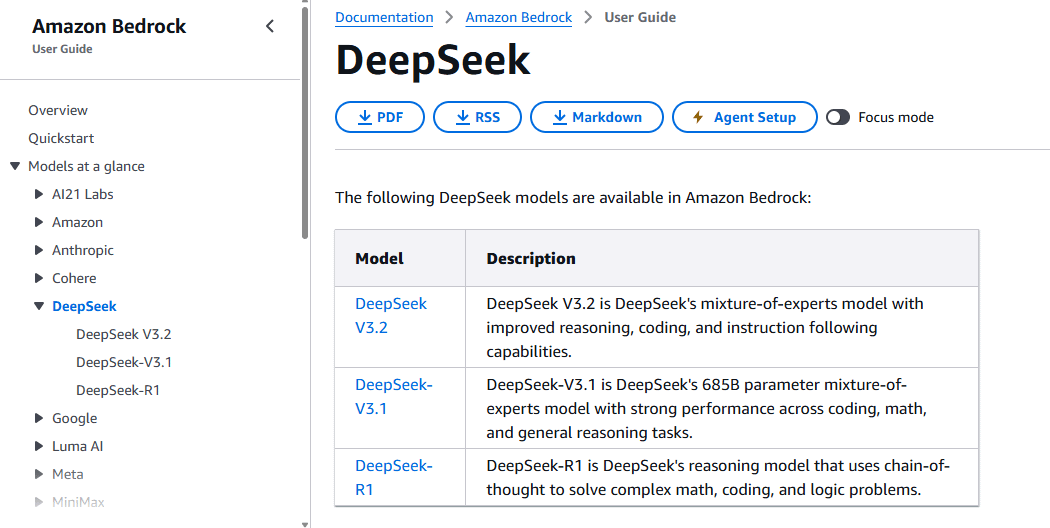Collapse the Models at a glance section
The height and width of the screenshot is (528, 1050).
pos(15,166)
